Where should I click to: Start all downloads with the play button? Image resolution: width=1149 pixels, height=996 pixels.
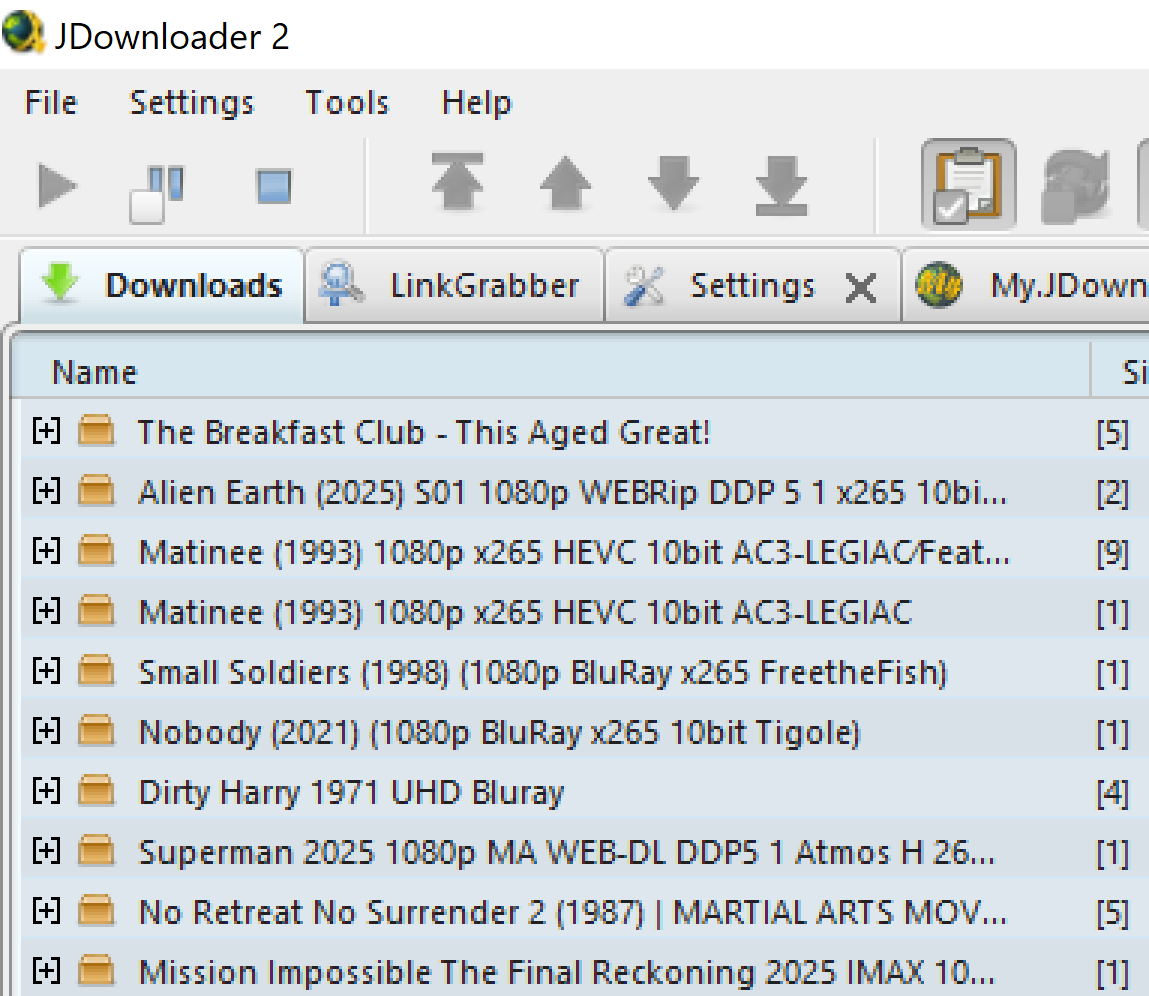57,185
